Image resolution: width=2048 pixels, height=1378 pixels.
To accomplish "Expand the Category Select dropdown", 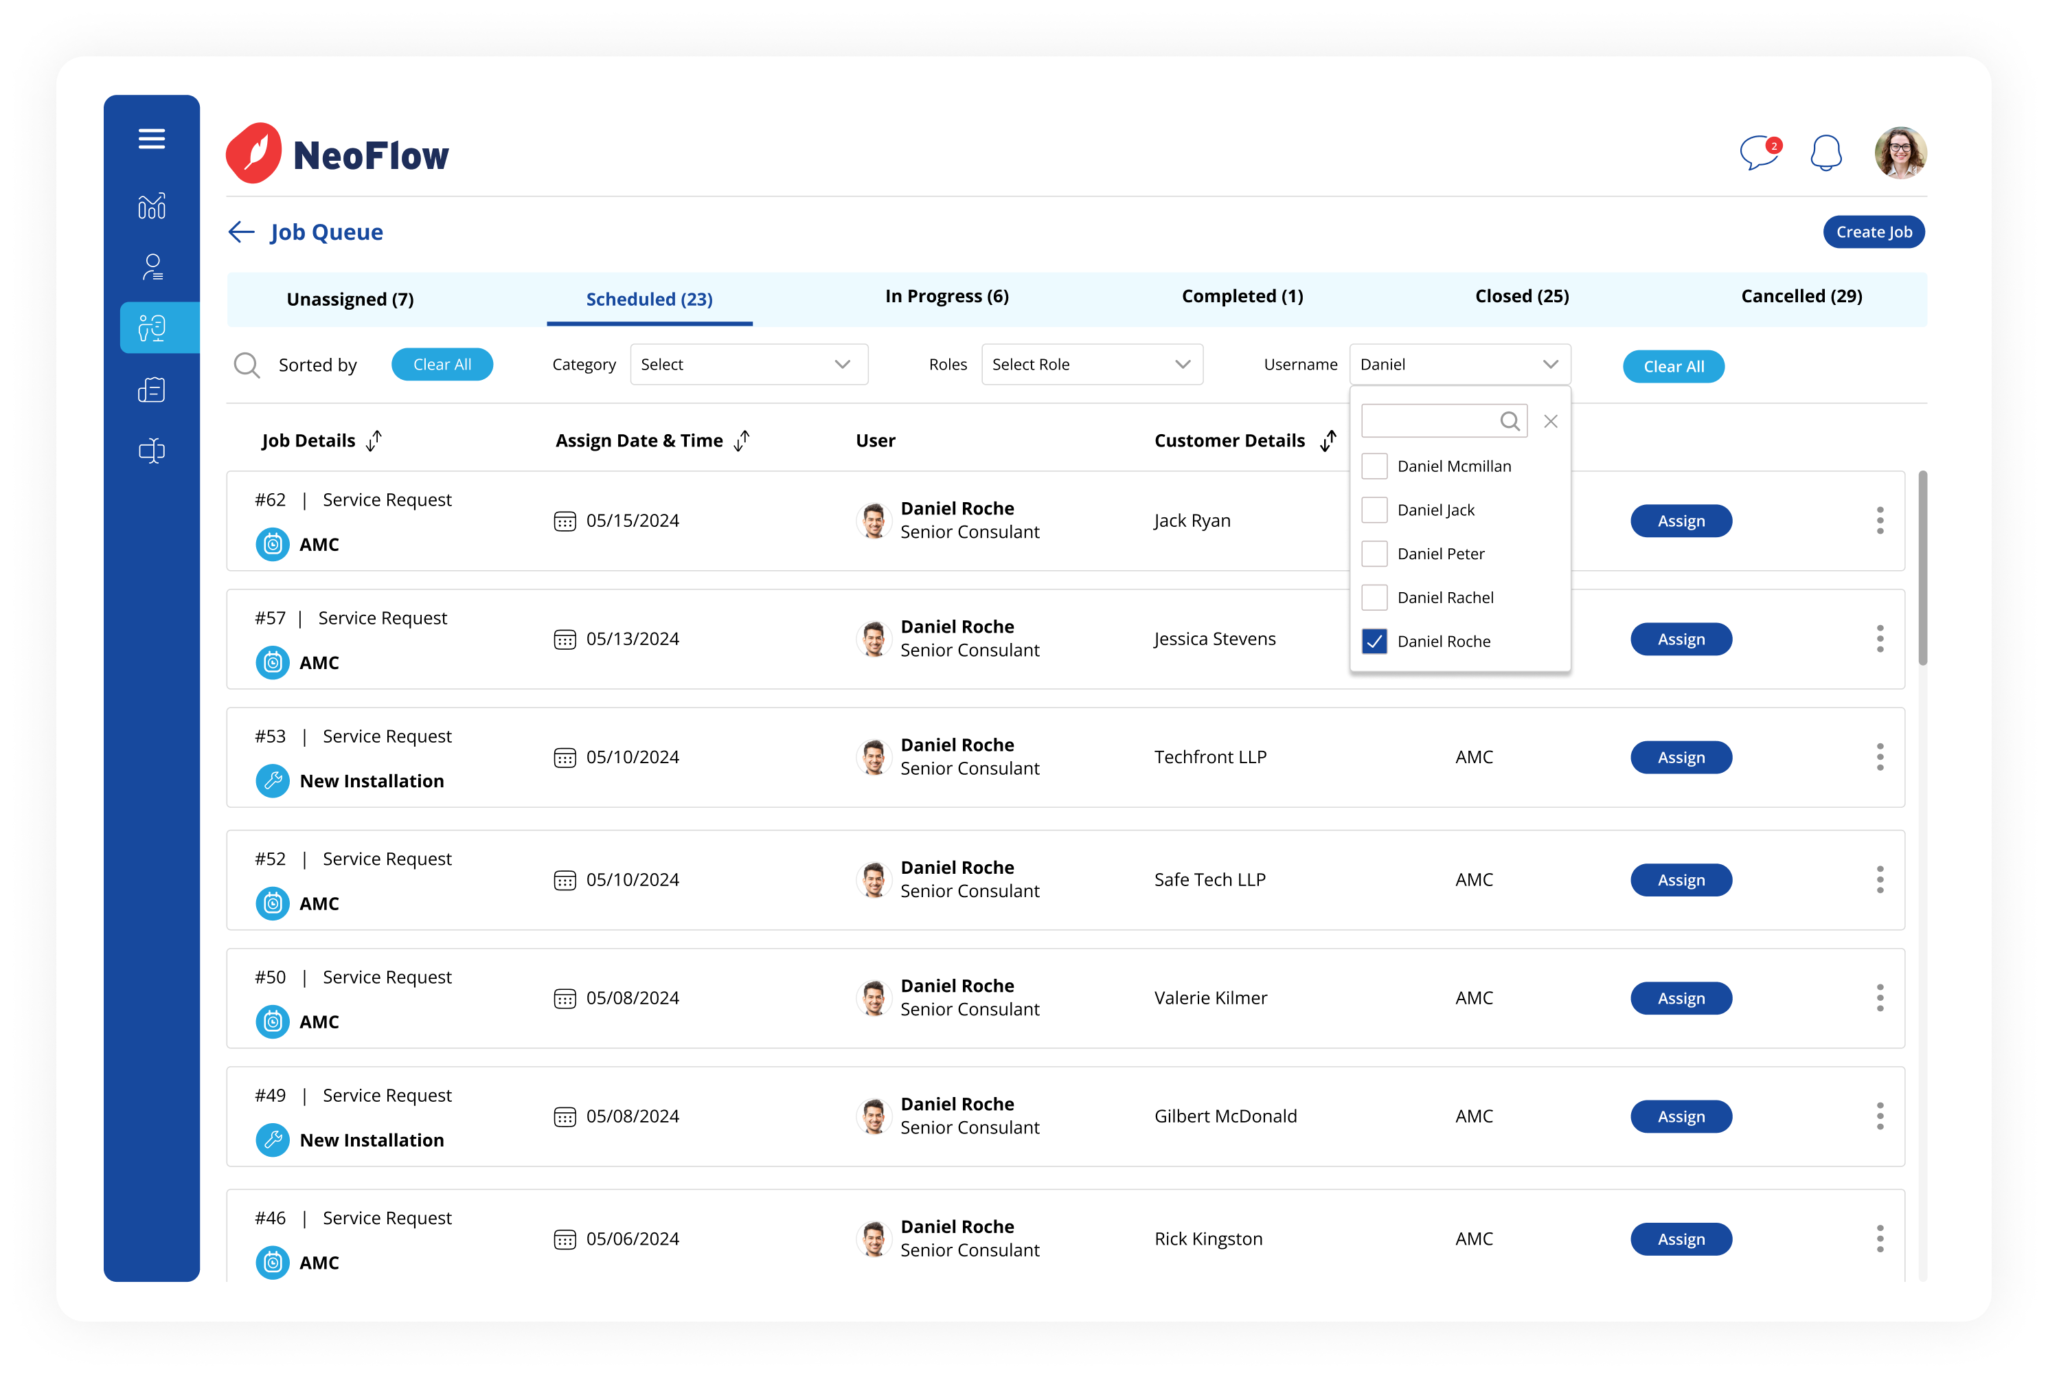I will coord(748,365).
